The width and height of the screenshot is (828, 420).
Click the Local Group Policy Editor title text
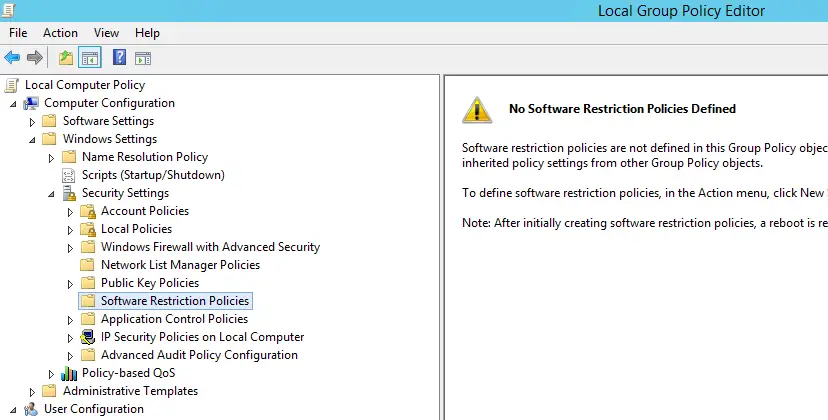[x=681, y=11]
